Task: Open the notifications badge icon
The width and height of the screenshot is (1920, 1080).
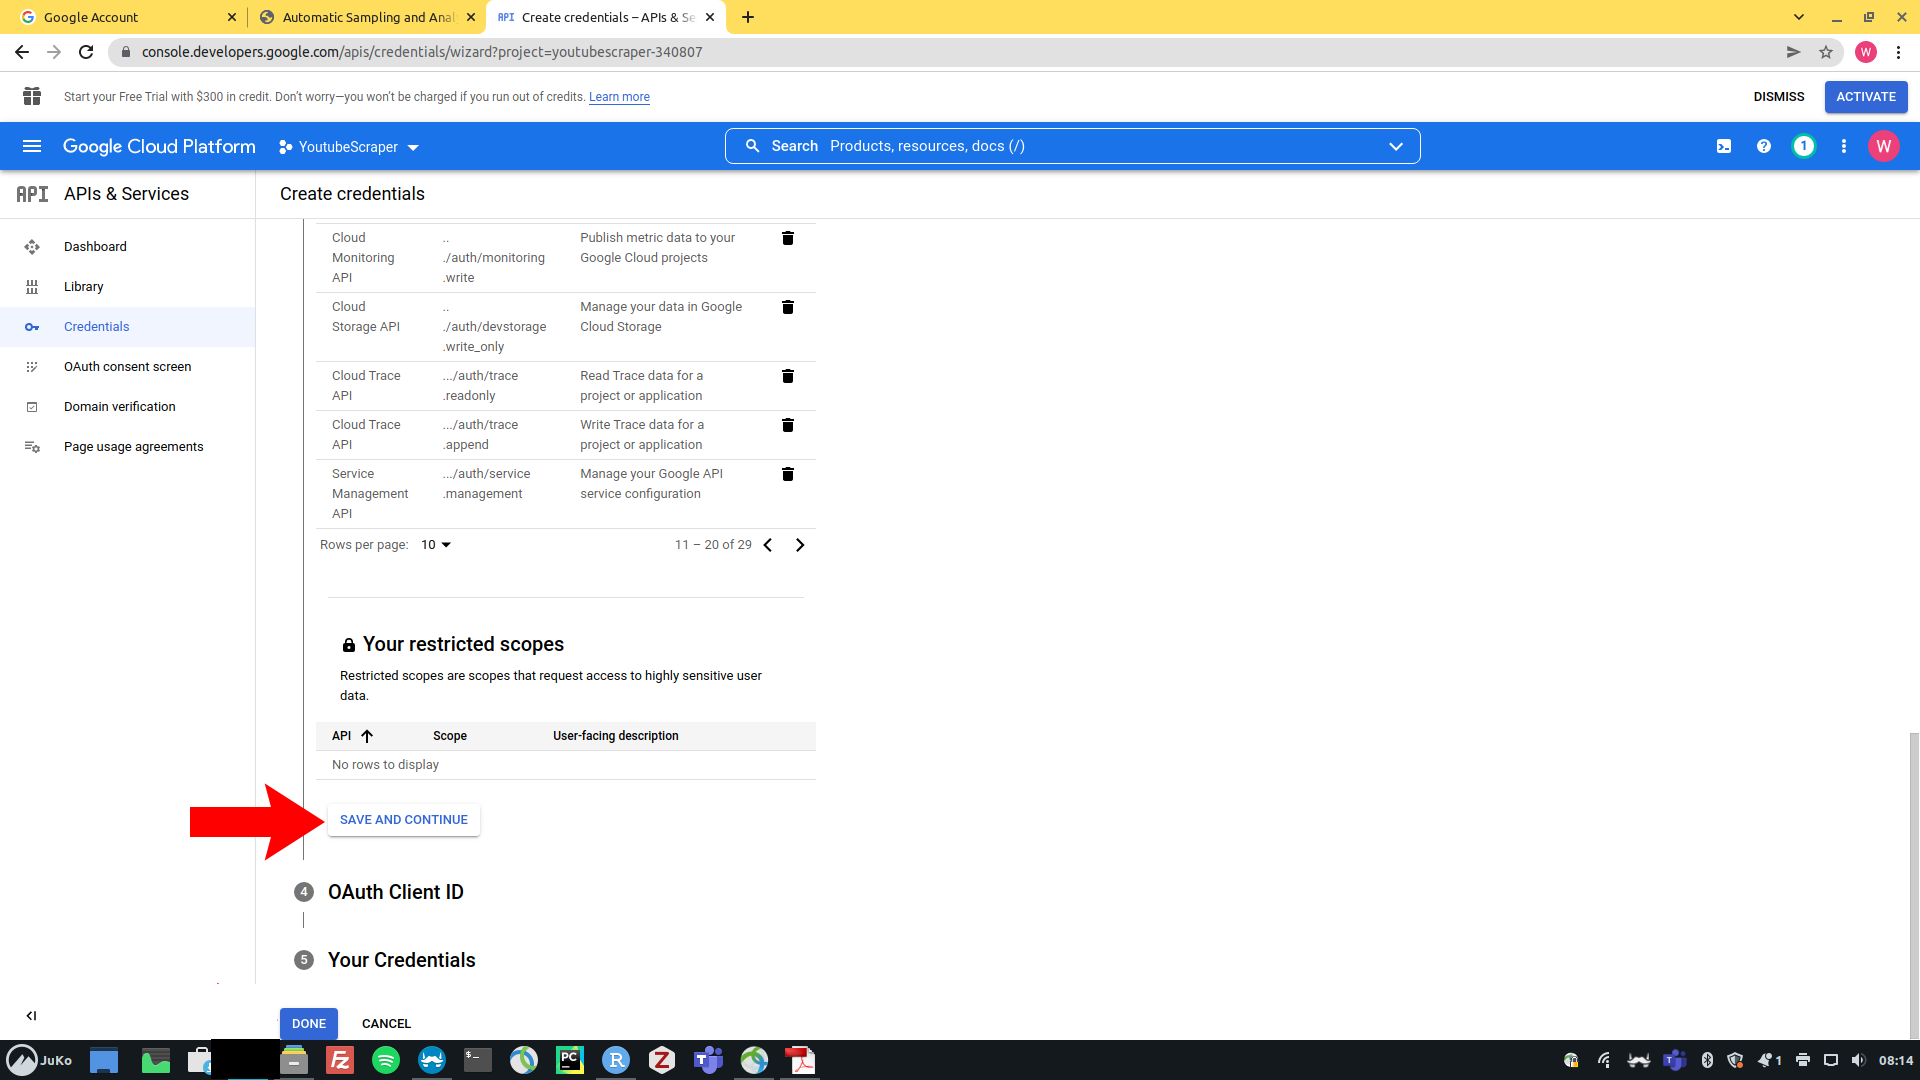Action: tap(1804, 146)
